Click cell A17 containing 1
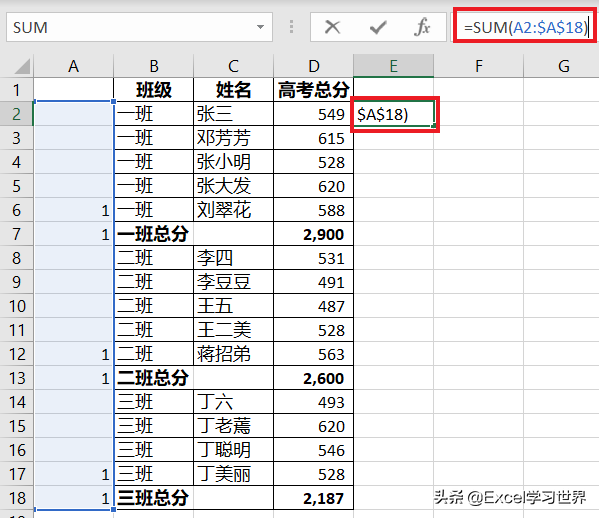The height and width of the screenshot is (518, 599). 73,474
